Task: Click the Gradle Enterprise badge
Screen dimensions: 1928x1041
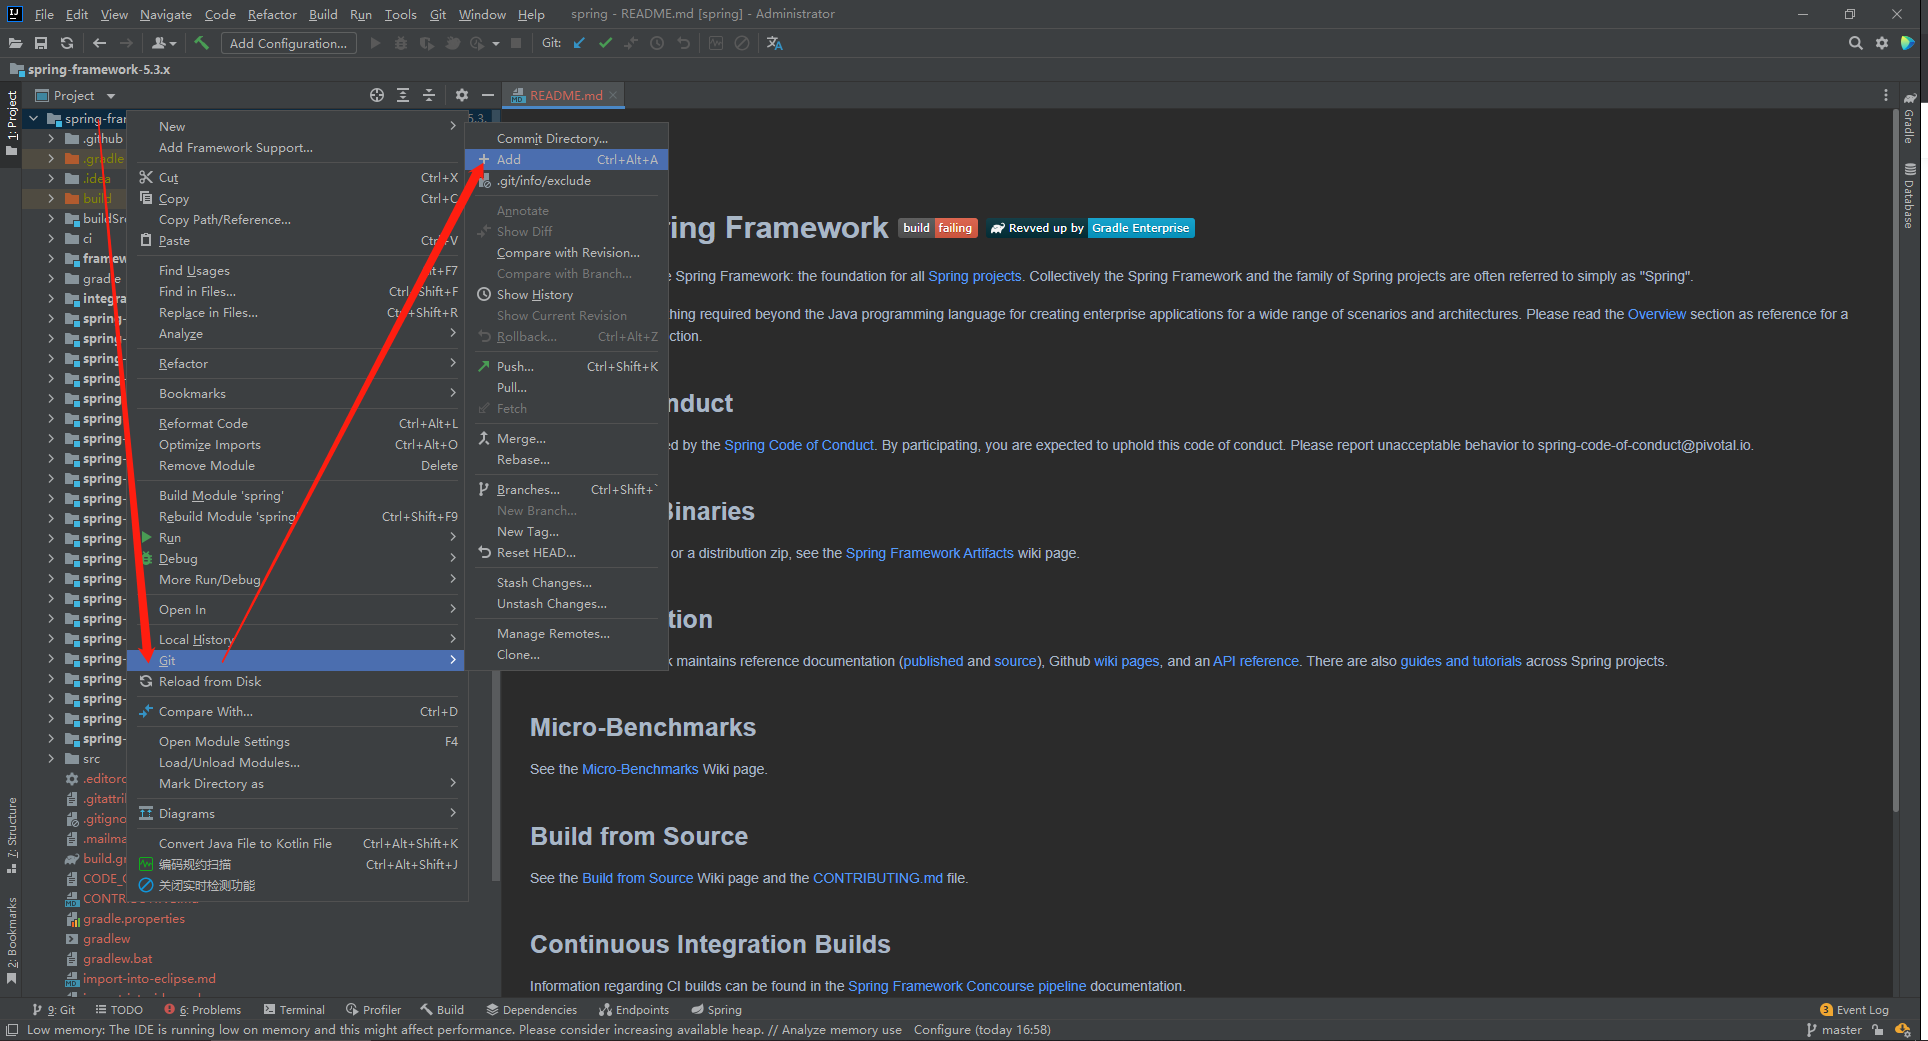Action: (x=1090, y=228)
